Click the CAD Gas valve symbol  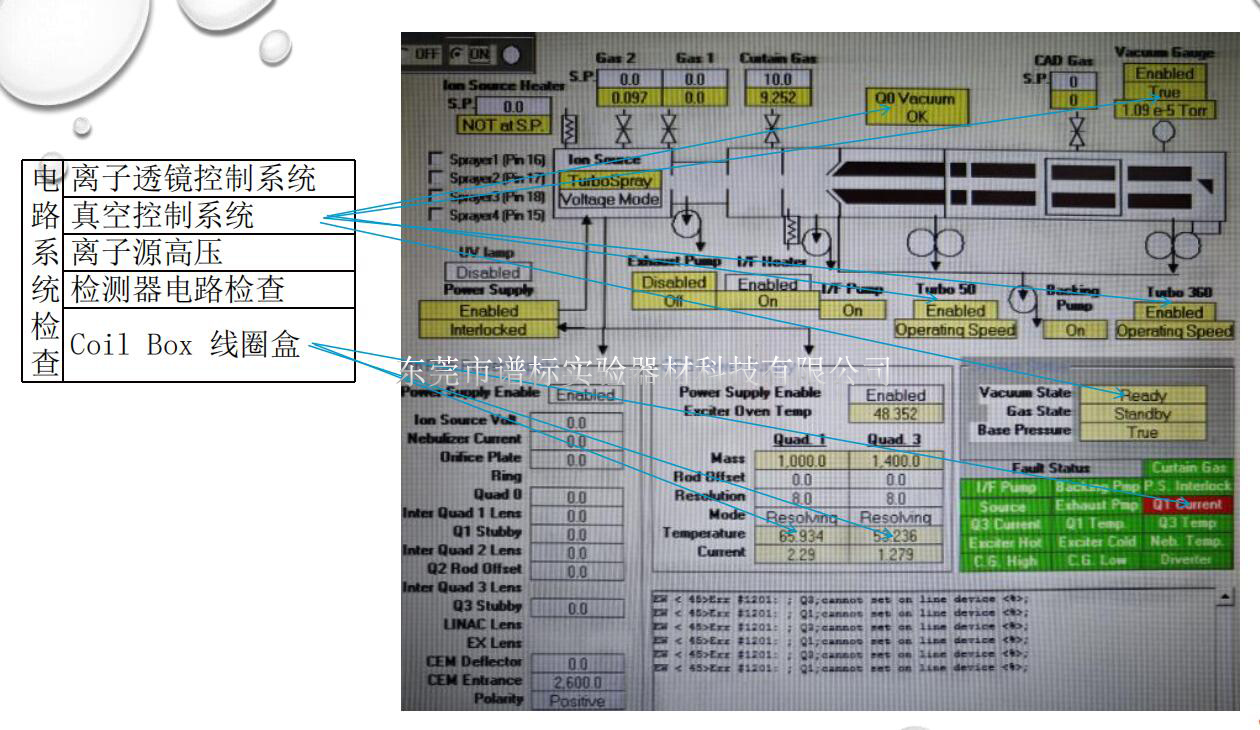click(1076, 130)
